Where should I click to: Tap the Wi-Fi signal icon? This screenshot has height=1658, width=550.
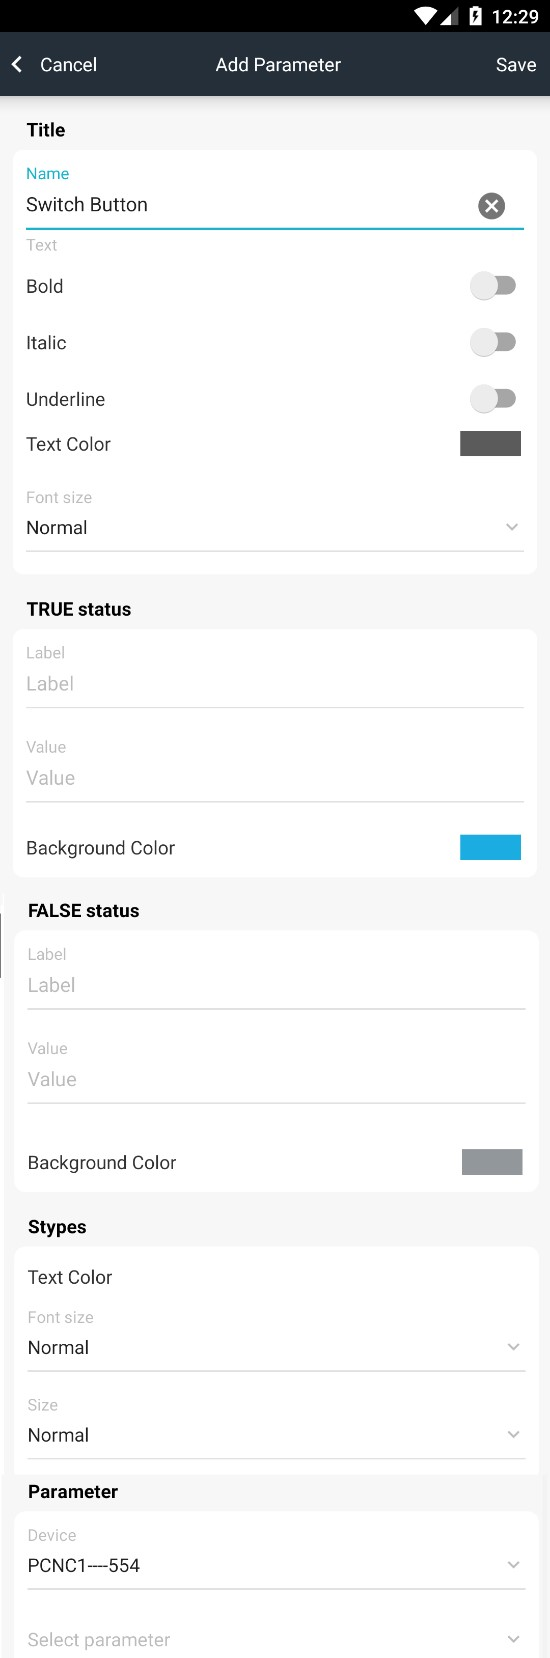[x=426, y=16]
